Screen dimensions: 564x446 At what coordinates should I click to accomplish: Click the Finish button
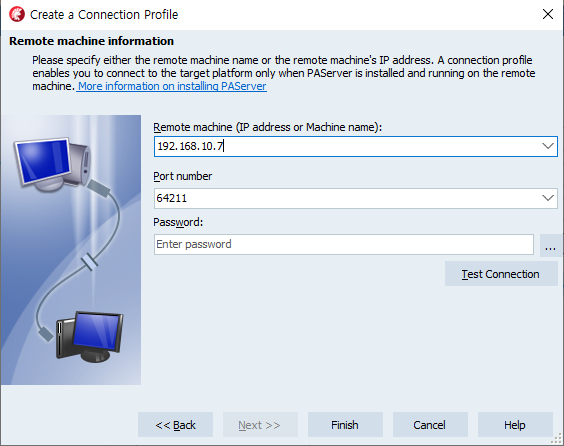(x=345, y=425)
